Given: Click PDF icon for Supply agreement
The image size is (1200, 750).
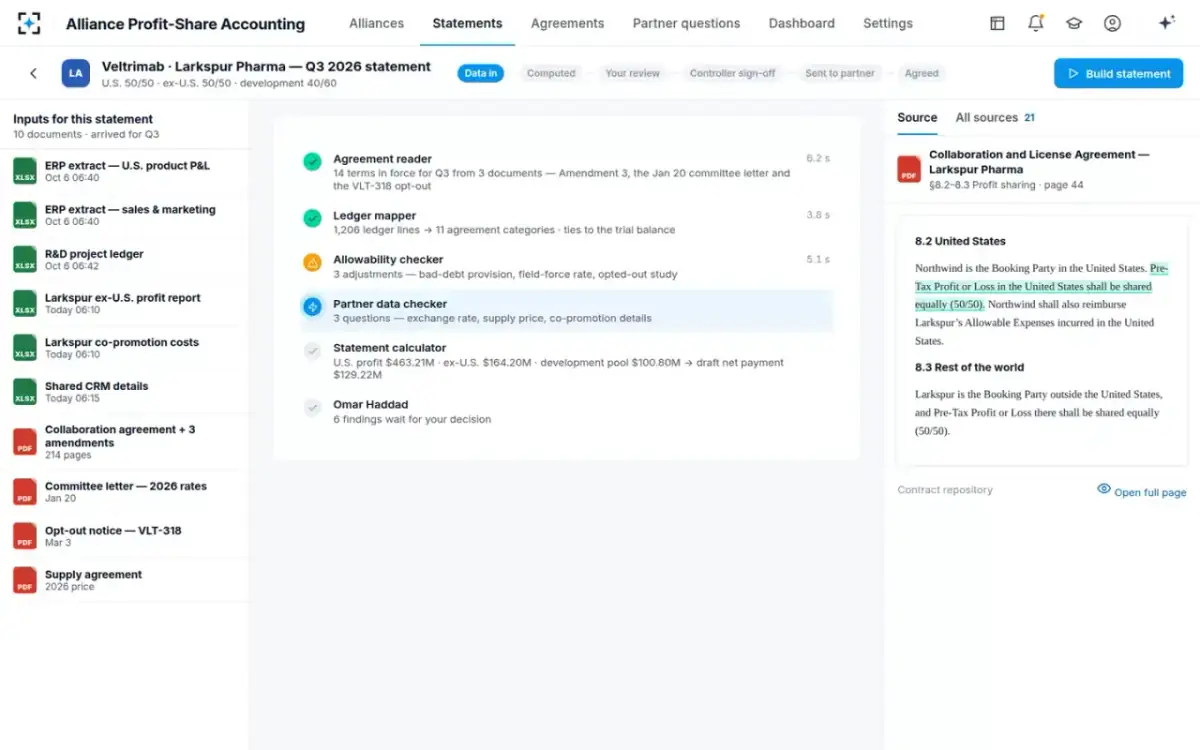Looking at the screenshot, I should 25,580.
